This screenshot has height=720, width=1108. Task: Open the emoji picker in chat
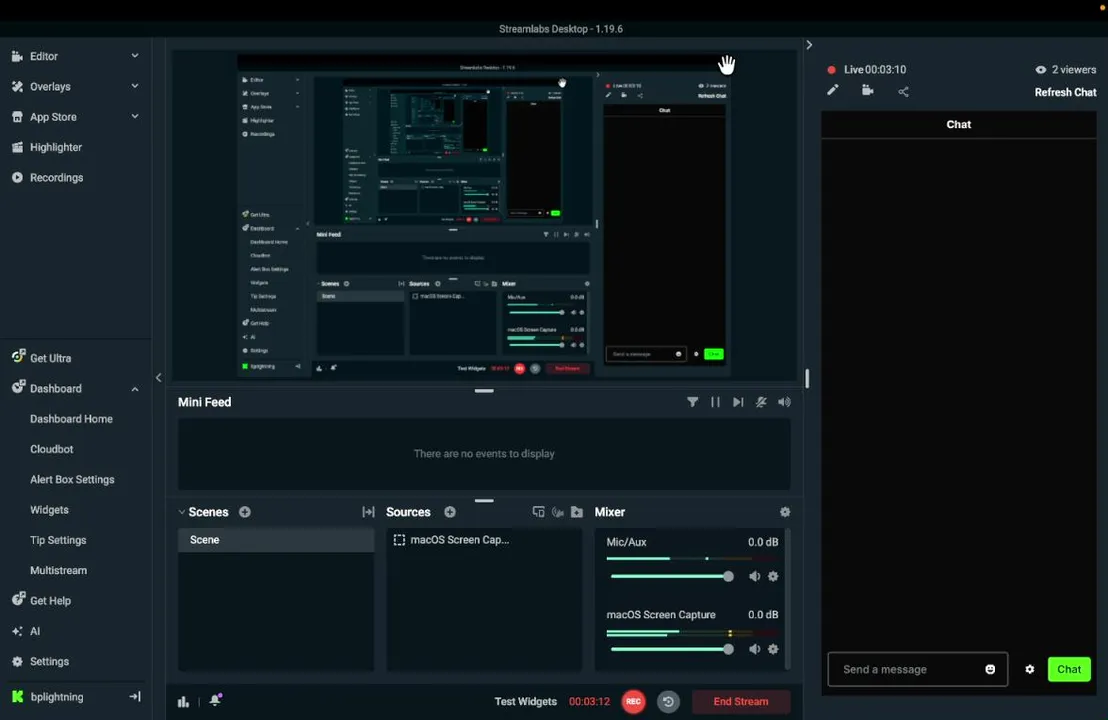pyautogui.click(x=990, y=669)
